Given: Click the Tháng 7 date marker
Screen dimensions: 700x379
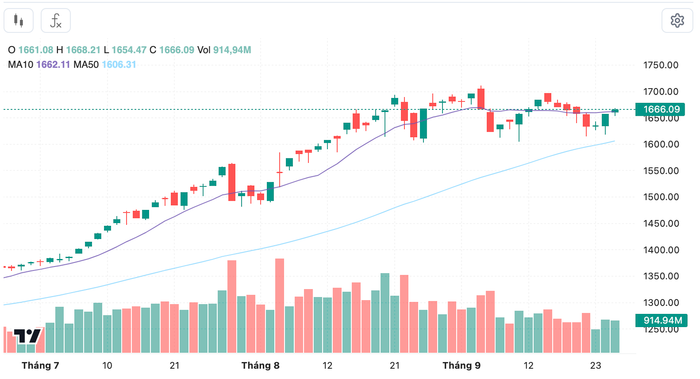Looking at the screenshot, I should tap(40, 366).
